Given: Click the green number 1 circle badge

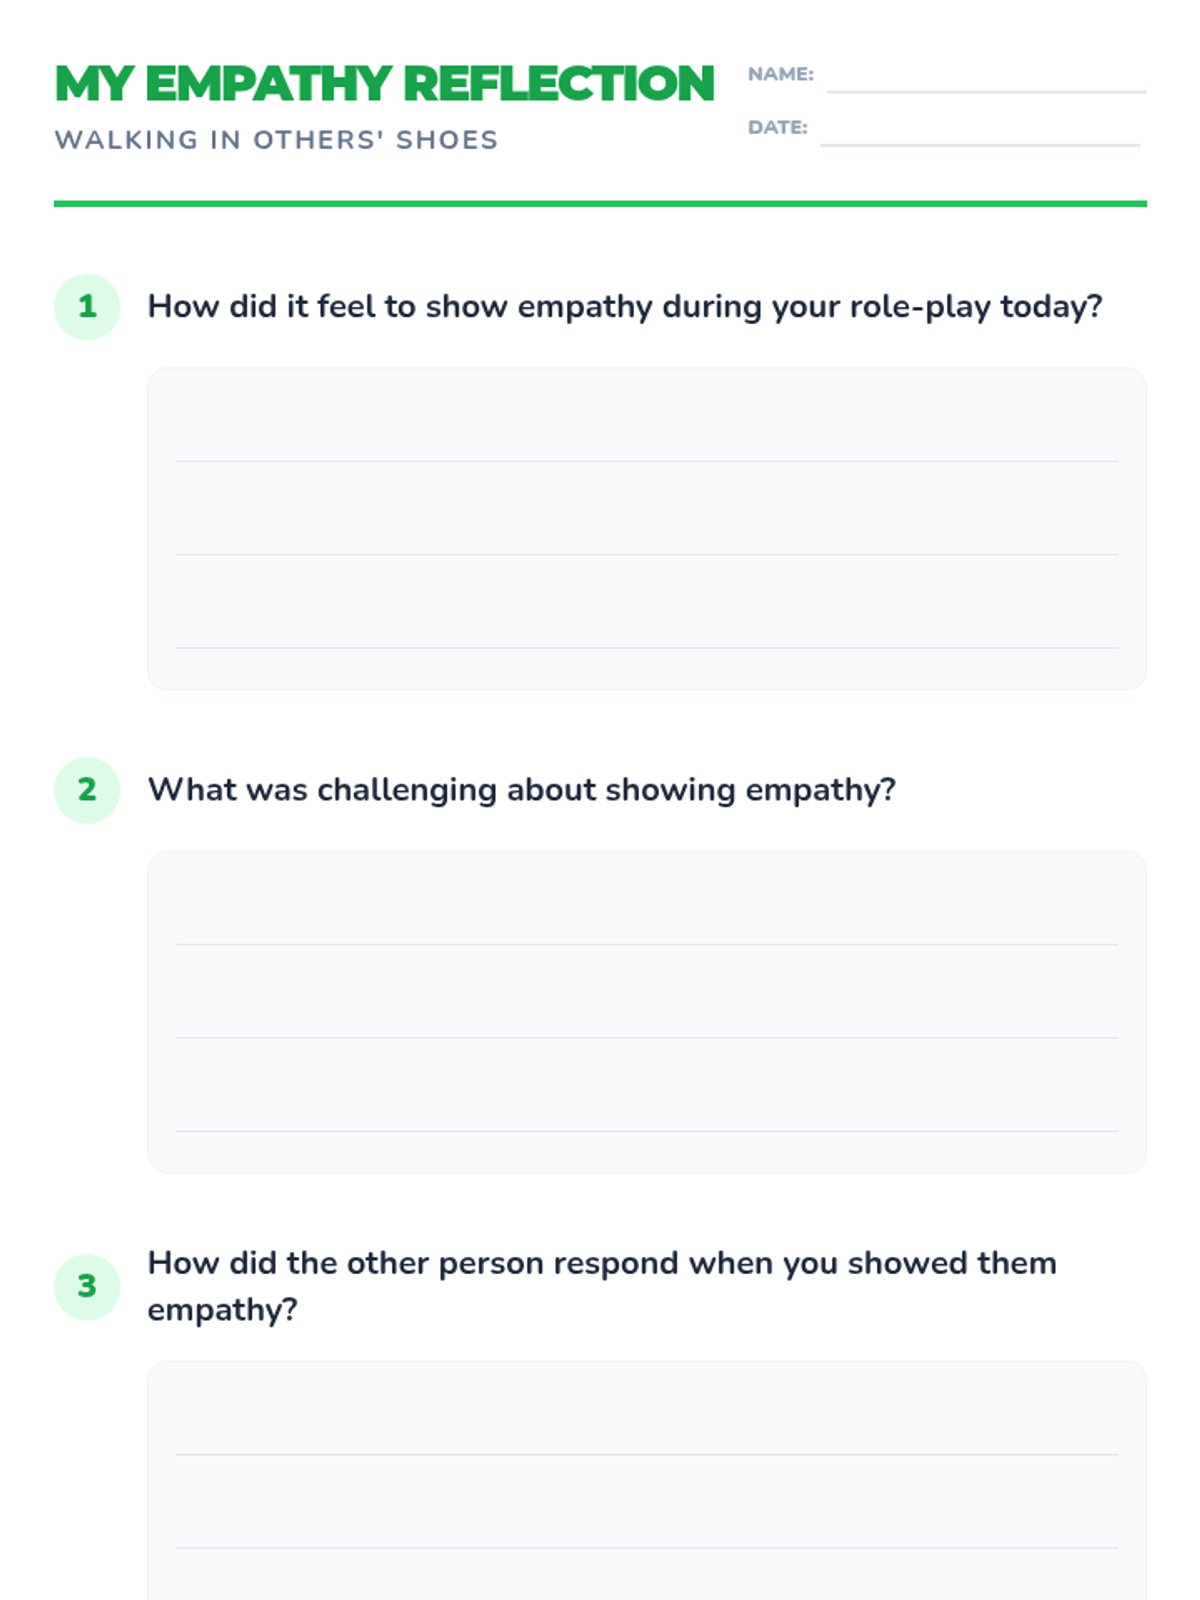Looking at the screenshot, I should (87, 307).
